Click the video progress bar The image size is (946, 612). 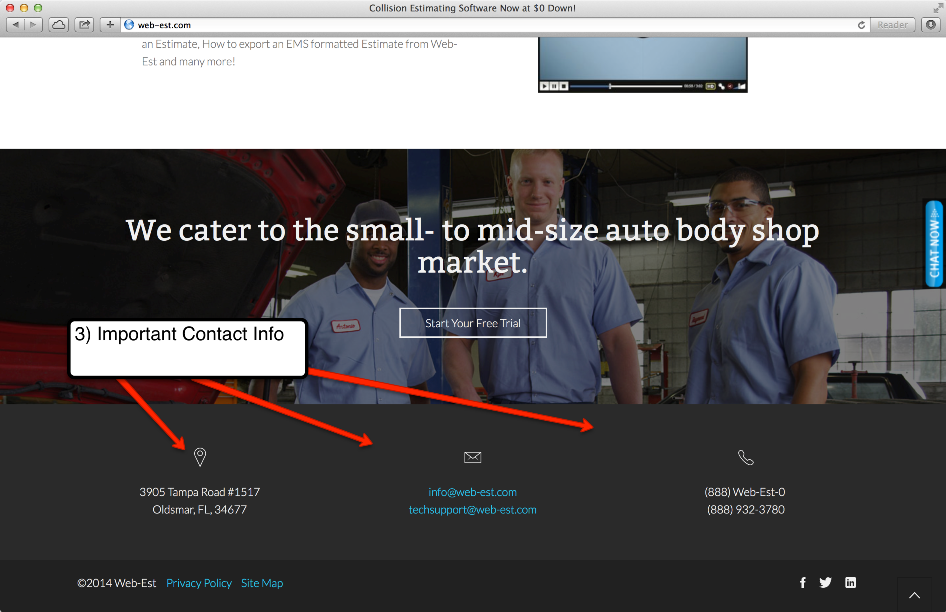pyautogui.click(x=626, y=86)
